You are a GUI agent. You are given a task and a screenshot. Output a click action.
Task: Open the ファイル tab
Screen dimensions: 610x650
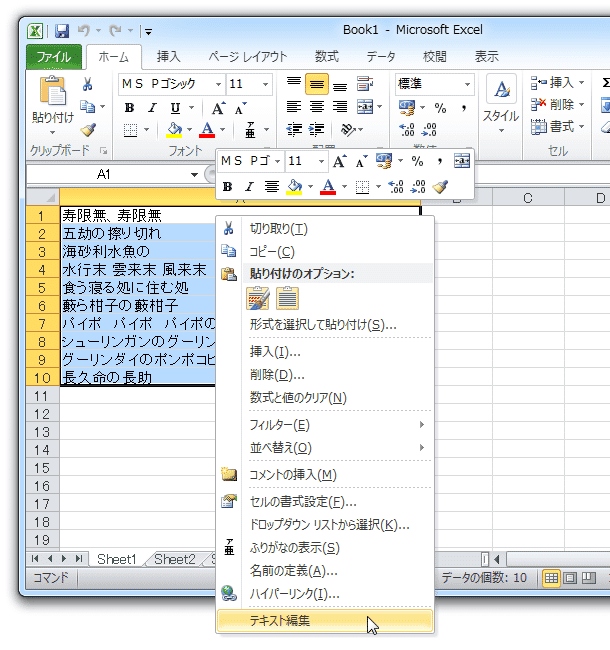[54, 57]
